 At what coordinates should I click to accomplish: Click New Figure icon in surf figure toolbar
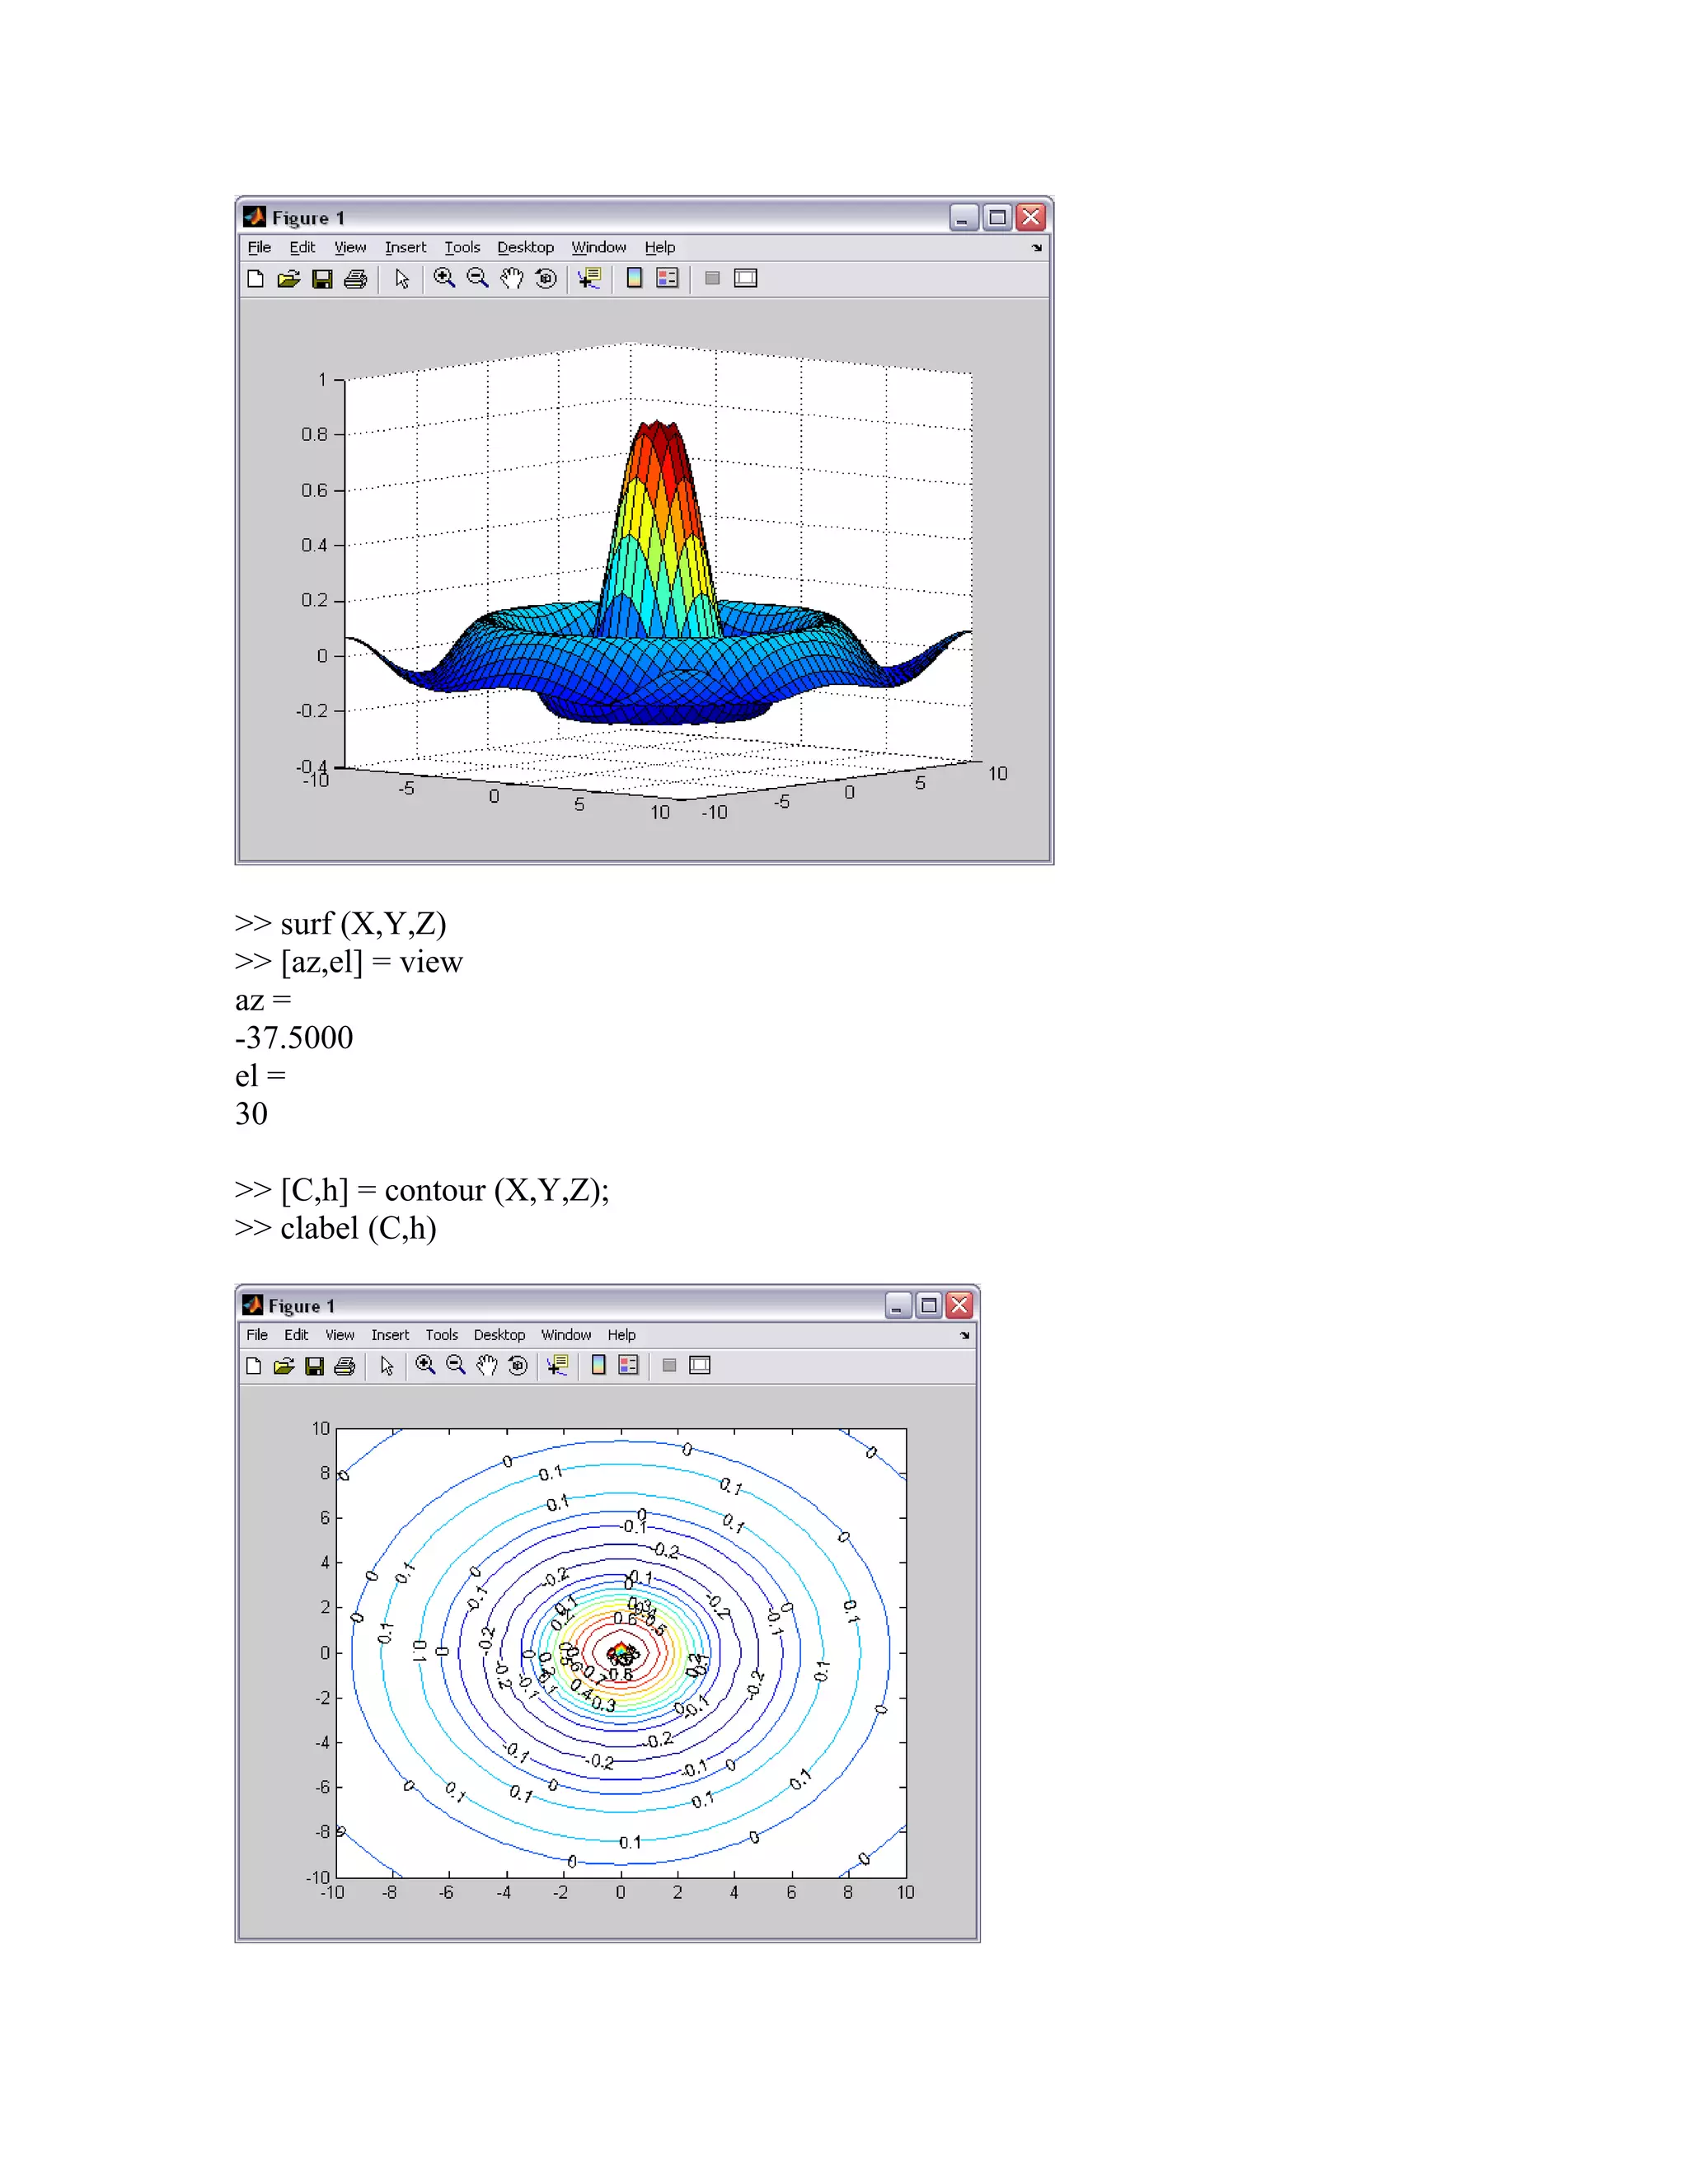click(x=256, y=279)
